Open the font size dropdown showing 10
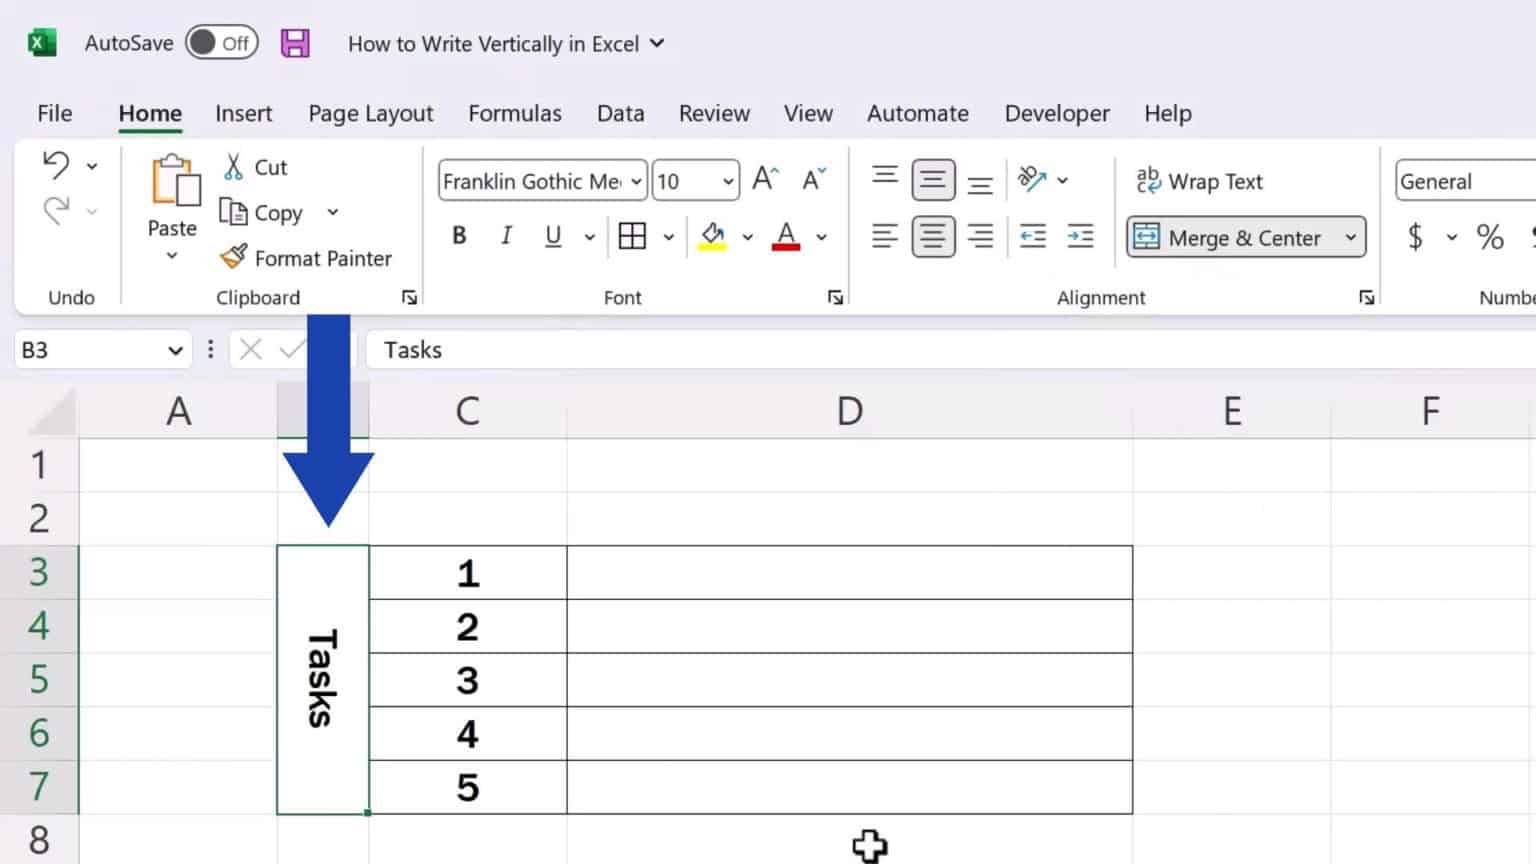Image resolution: width=1536 pixels, height=864 pixels. (x=728, y=180)
